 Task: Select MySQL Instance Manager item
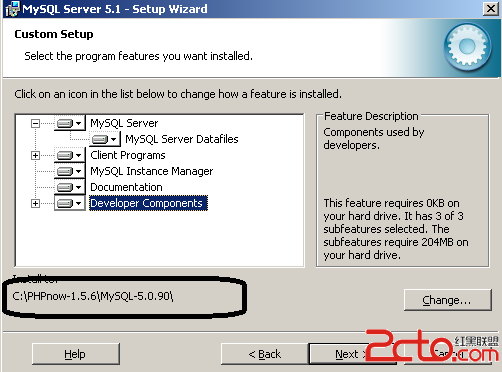pyautogui.click(x=152, y=171)
